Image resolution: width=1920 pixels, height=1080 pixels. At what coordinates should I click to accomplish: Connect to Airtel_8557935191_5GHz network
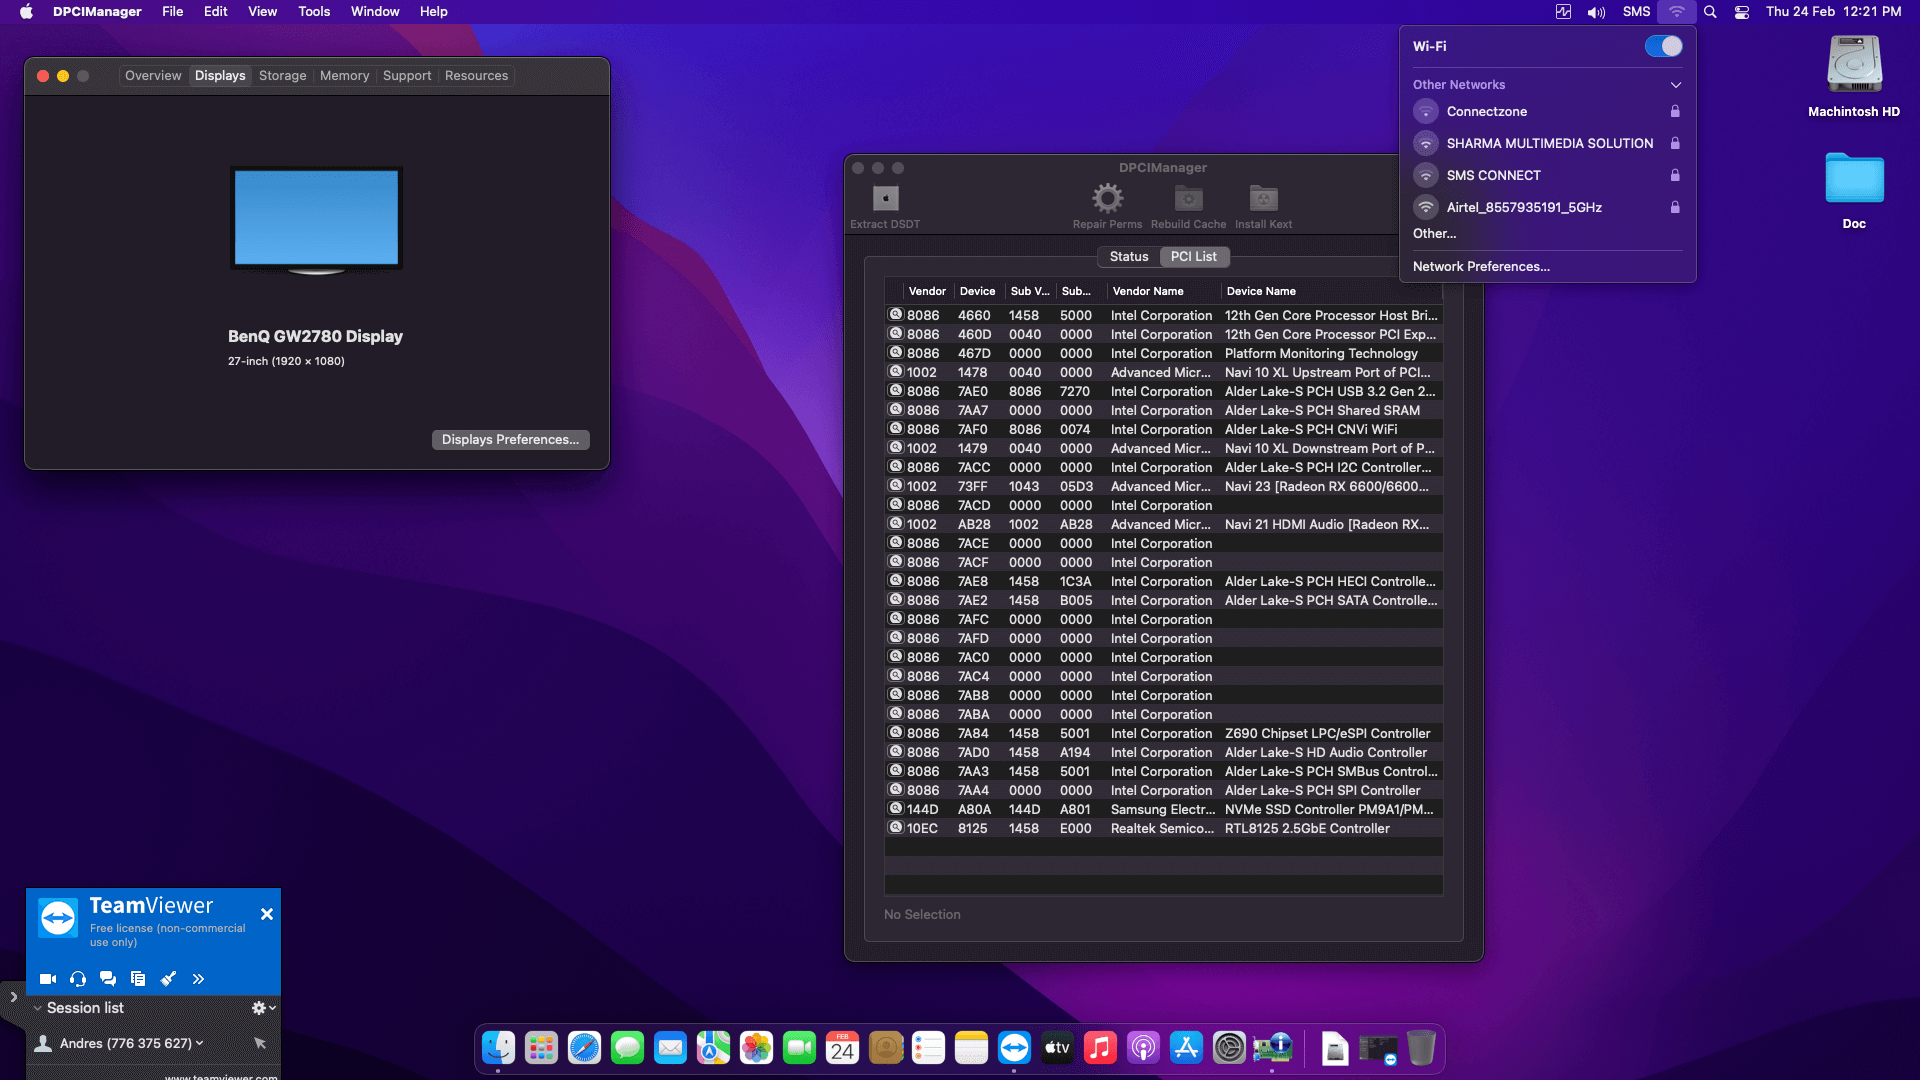click(1547, 208)
